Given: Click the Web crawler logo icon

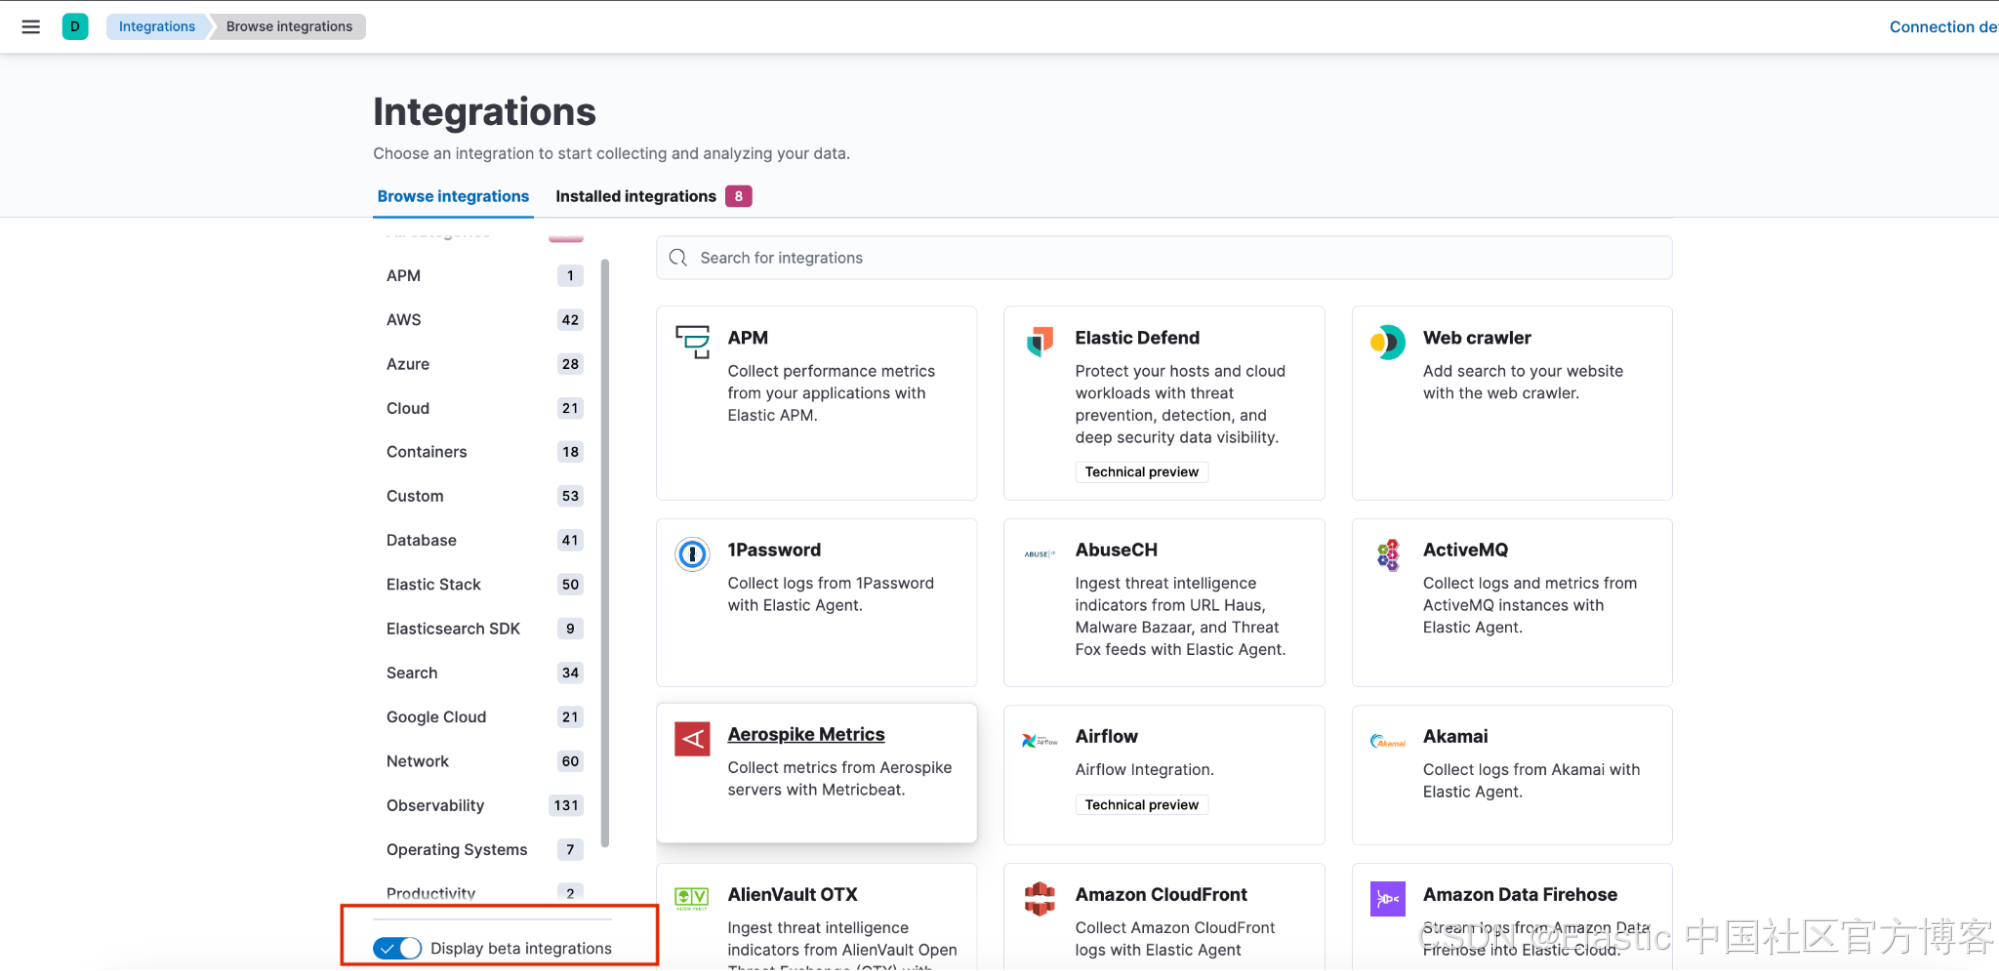Looking at the screenshot, I should coord(1388,342).
